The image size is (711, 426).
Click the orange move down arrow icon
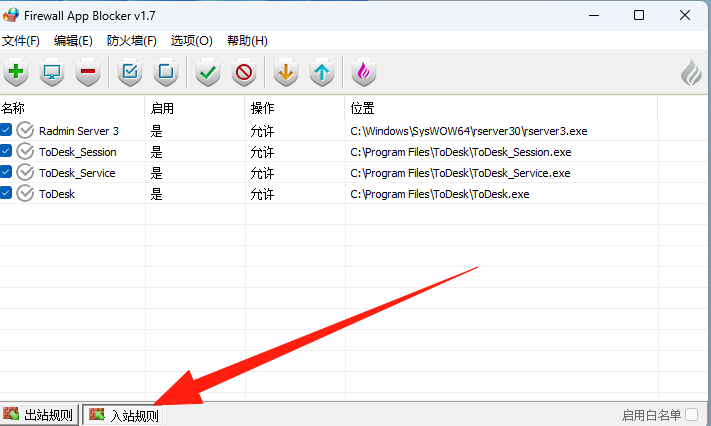(x=286, y=72)
